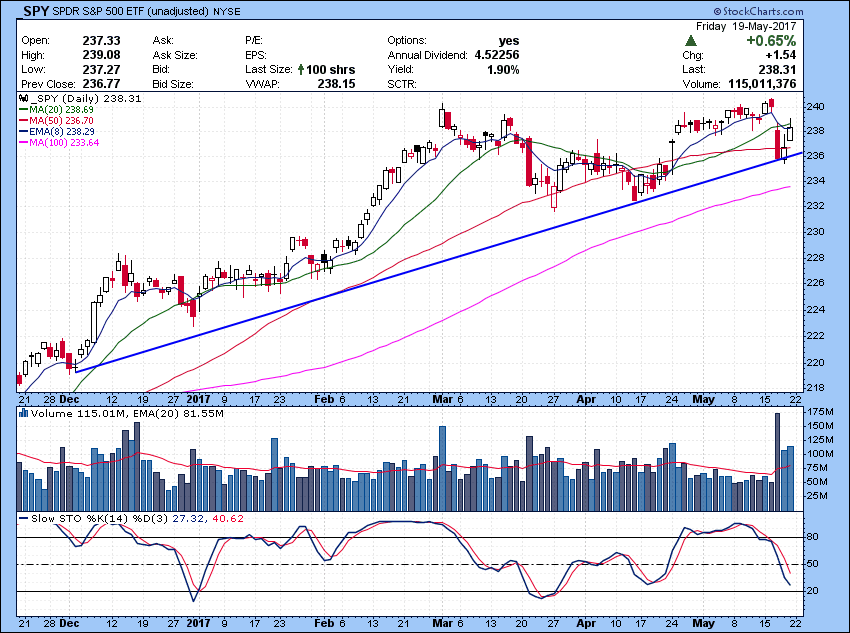Screen dimensions: 850x633
Task: Click the Mar label on the price chart axis
Action: point(442,399)
